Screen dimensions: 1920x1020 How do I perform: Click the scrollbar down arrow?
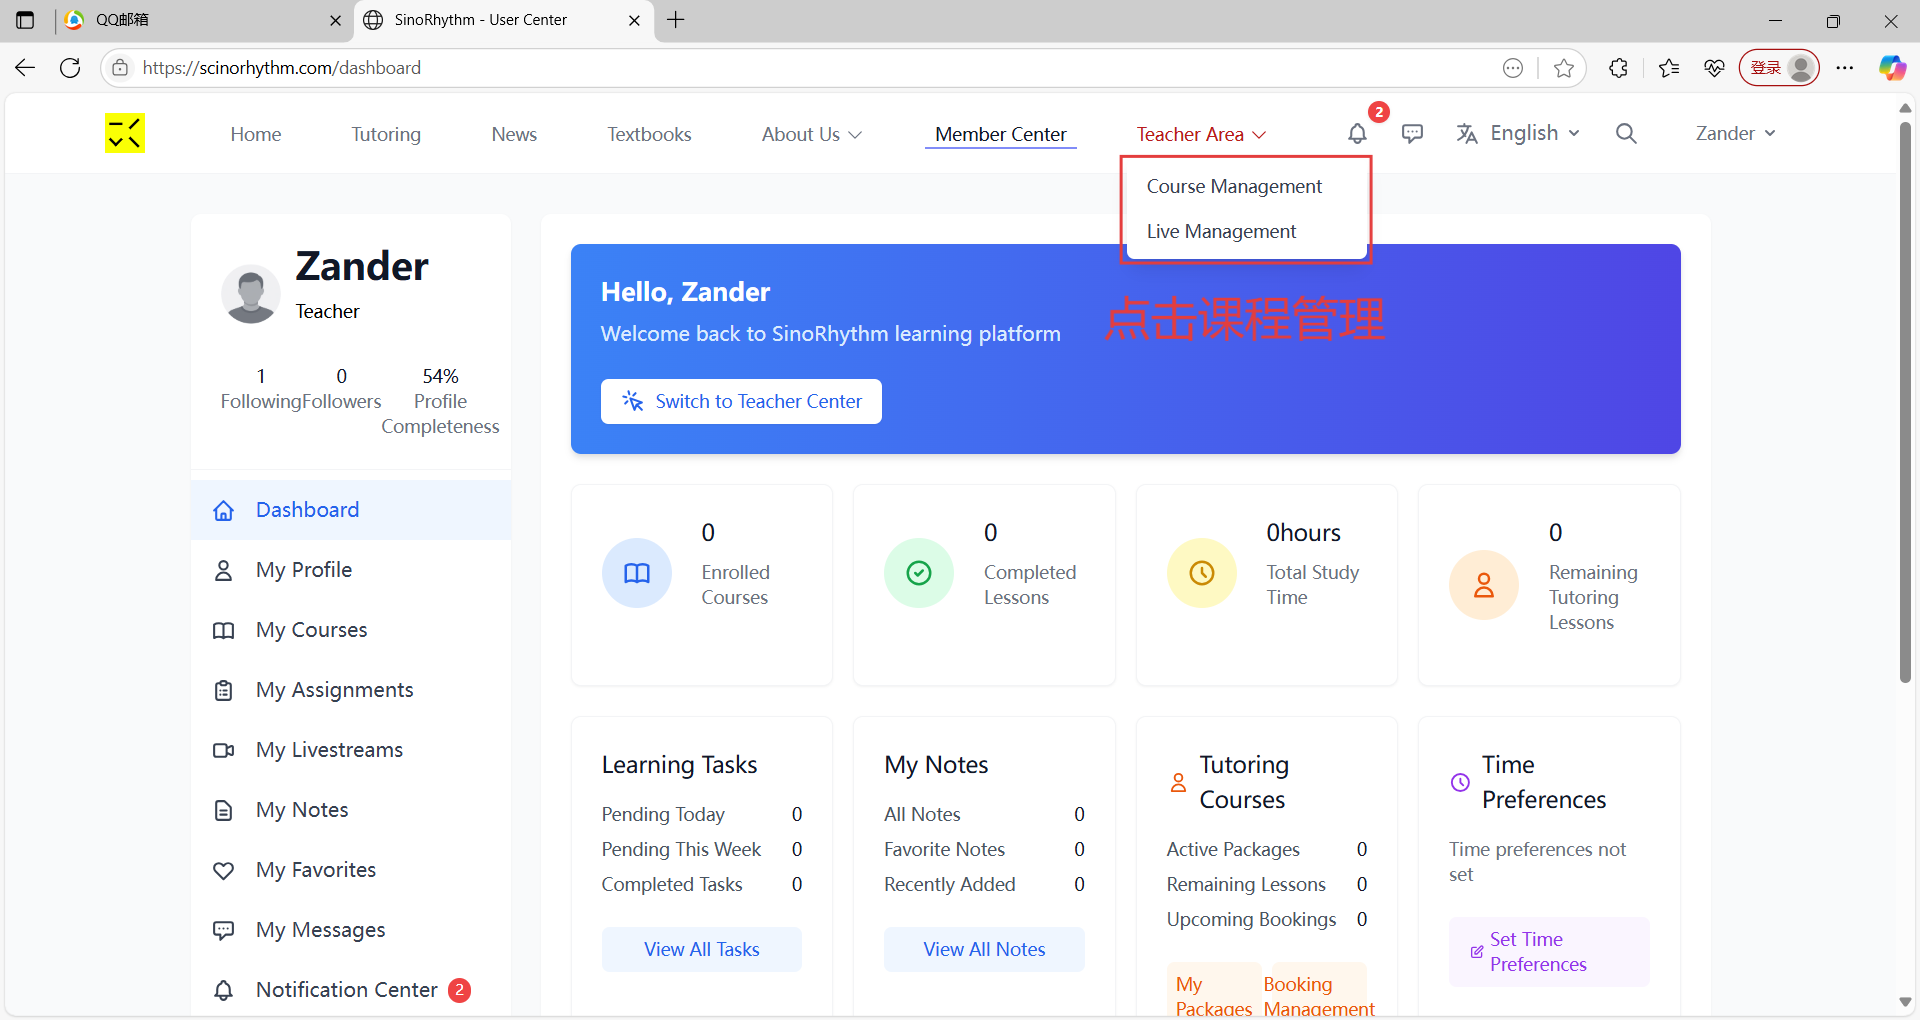pyautogui.click(x=1905, y=1002)
